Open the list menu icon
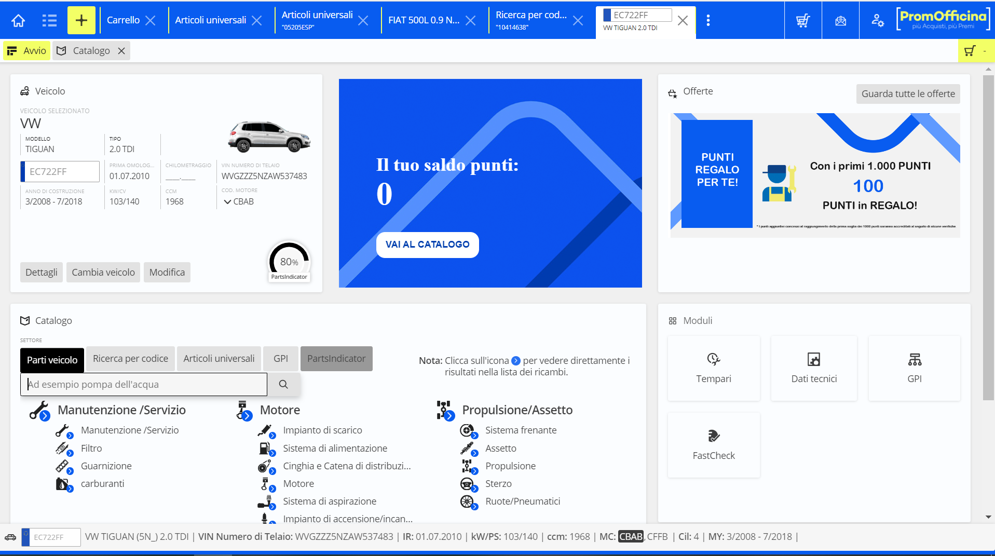This screenshot has width=995, height=556. [x=49, y=20]
